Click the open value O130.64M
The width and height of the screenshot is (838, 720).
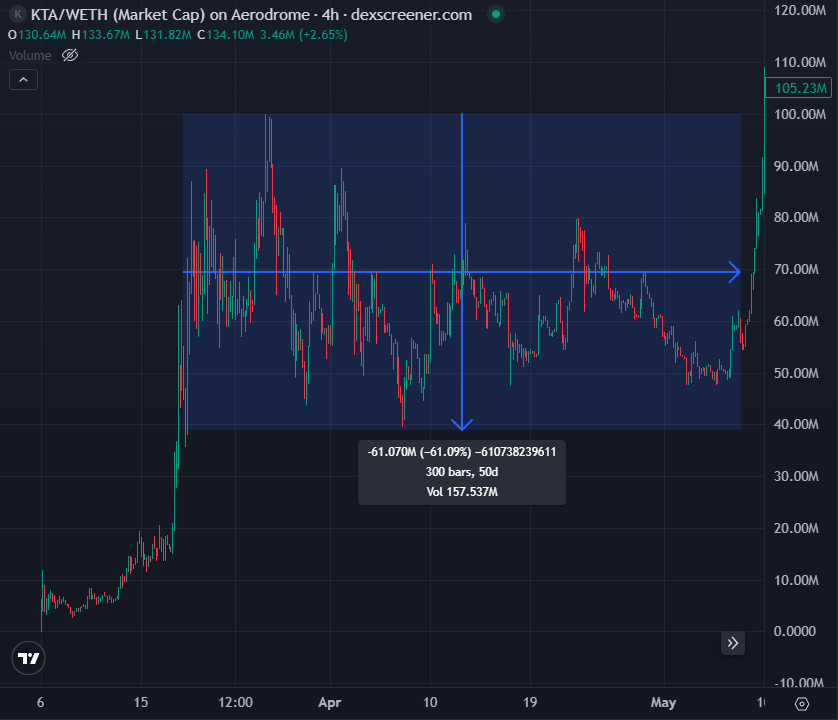(37, 35)
